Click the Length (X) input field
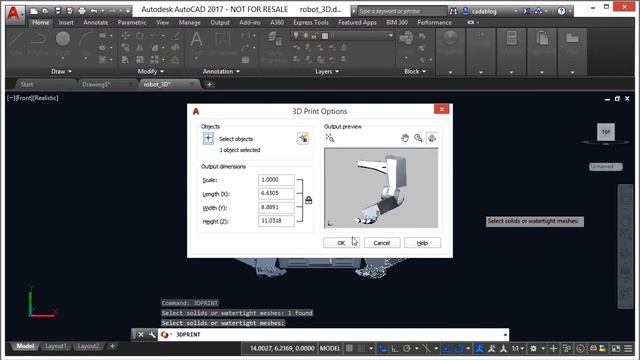 pos(276,193)
